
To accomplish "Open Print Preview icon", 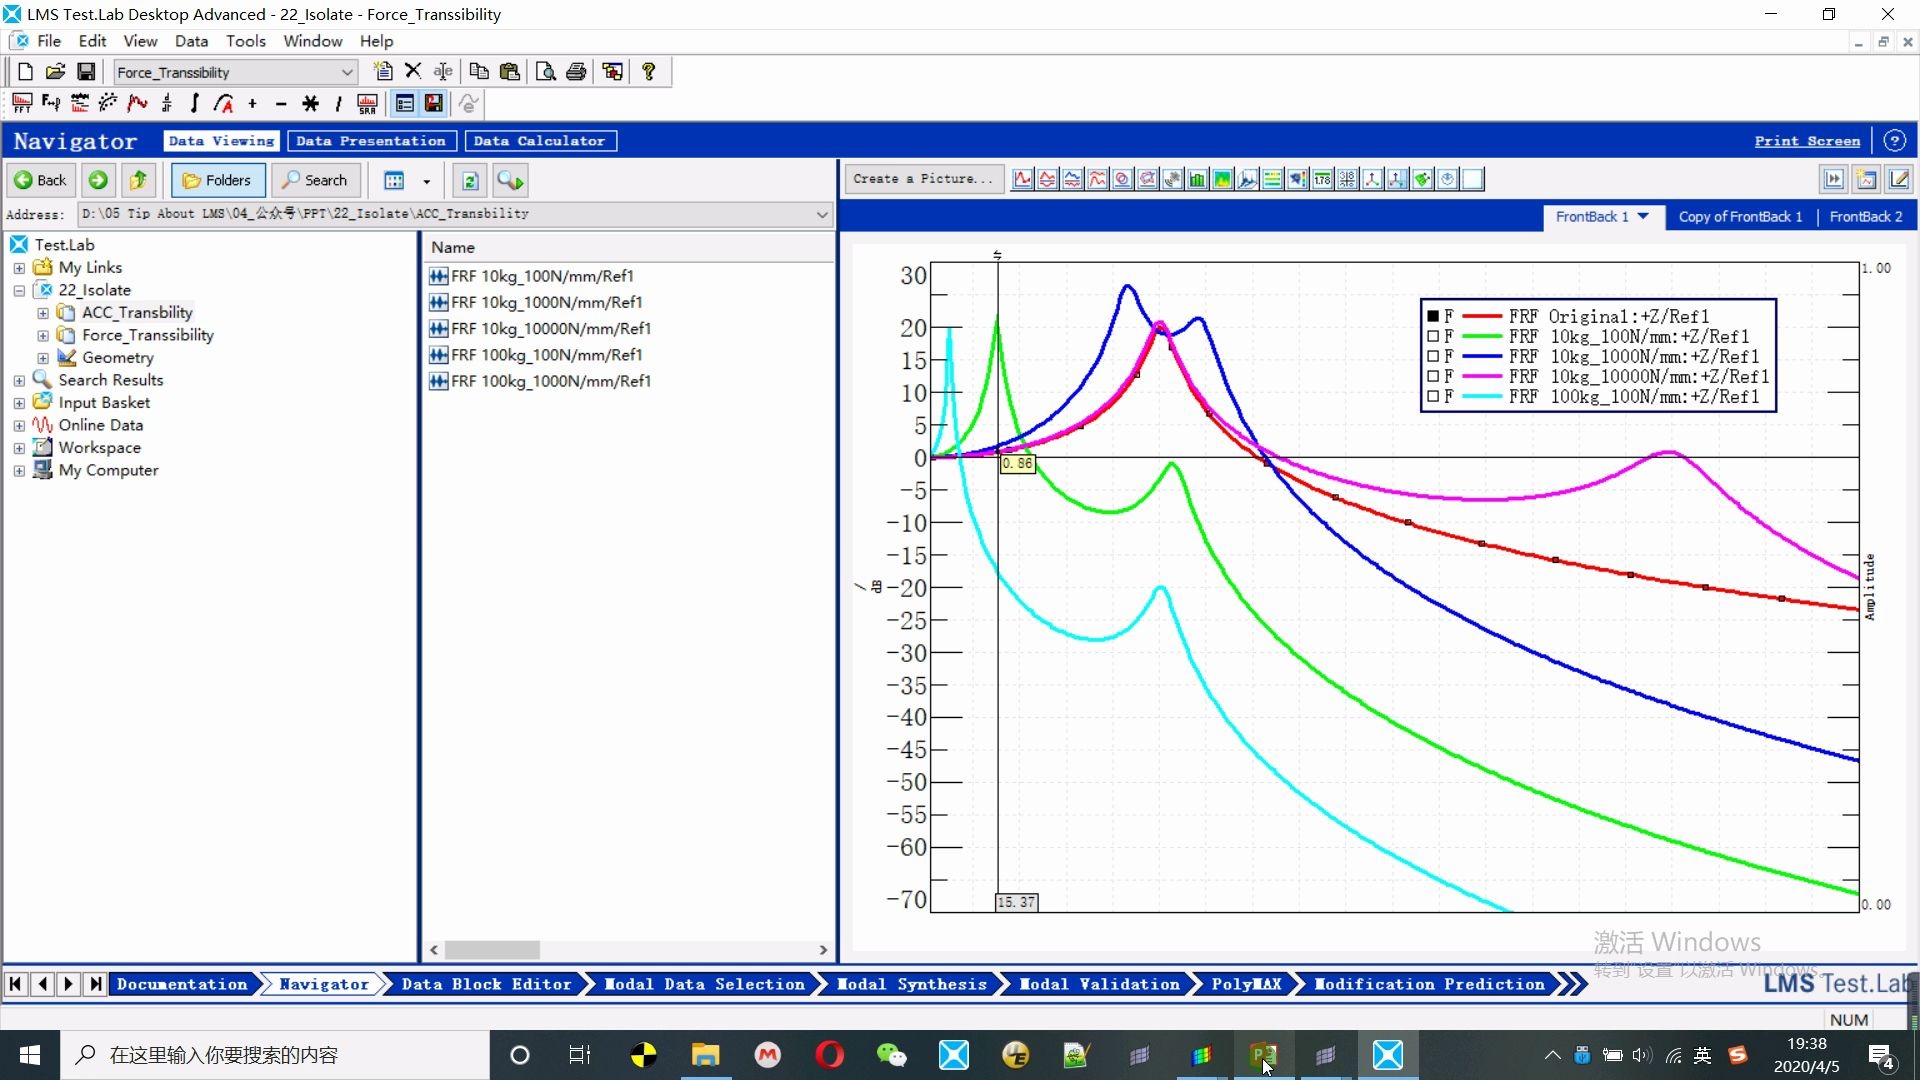I will click(x=545, y=71).
